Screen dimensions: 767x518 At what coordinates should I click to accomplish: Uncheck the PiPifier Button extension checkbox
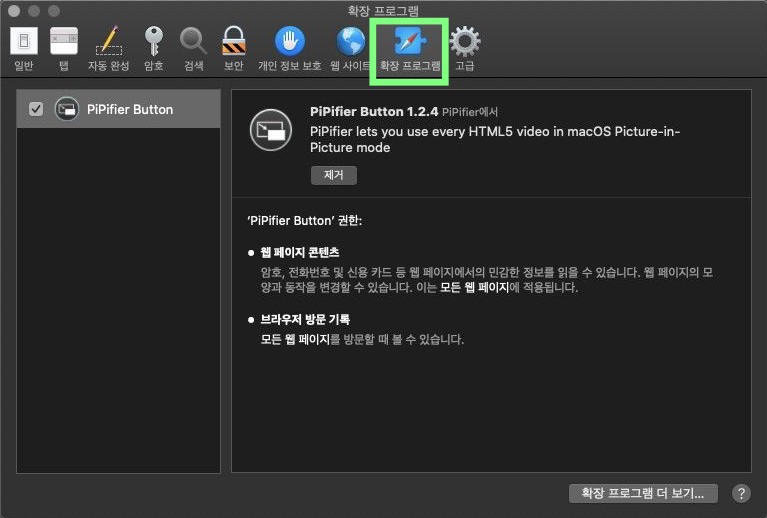[36, 109]
